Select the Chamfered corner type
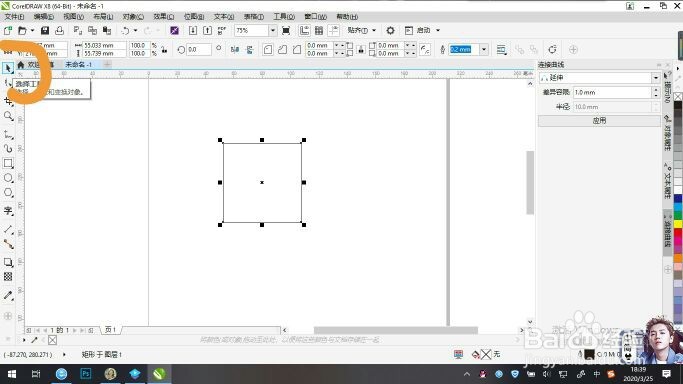Image resolution: width=683 pixels, height=384 pixels. 297,49
